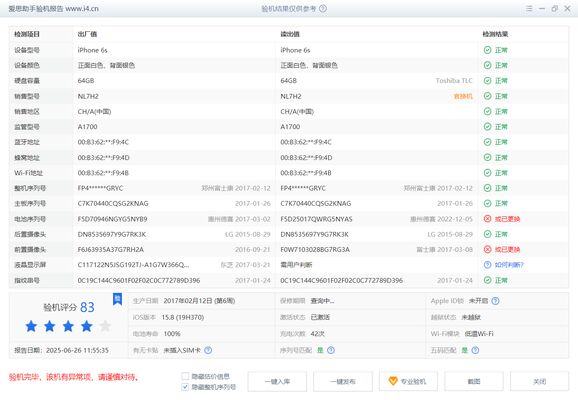Click the orange 官换机 tag
The height and width of the screenshot is (400, 578).
click(463, 96)
